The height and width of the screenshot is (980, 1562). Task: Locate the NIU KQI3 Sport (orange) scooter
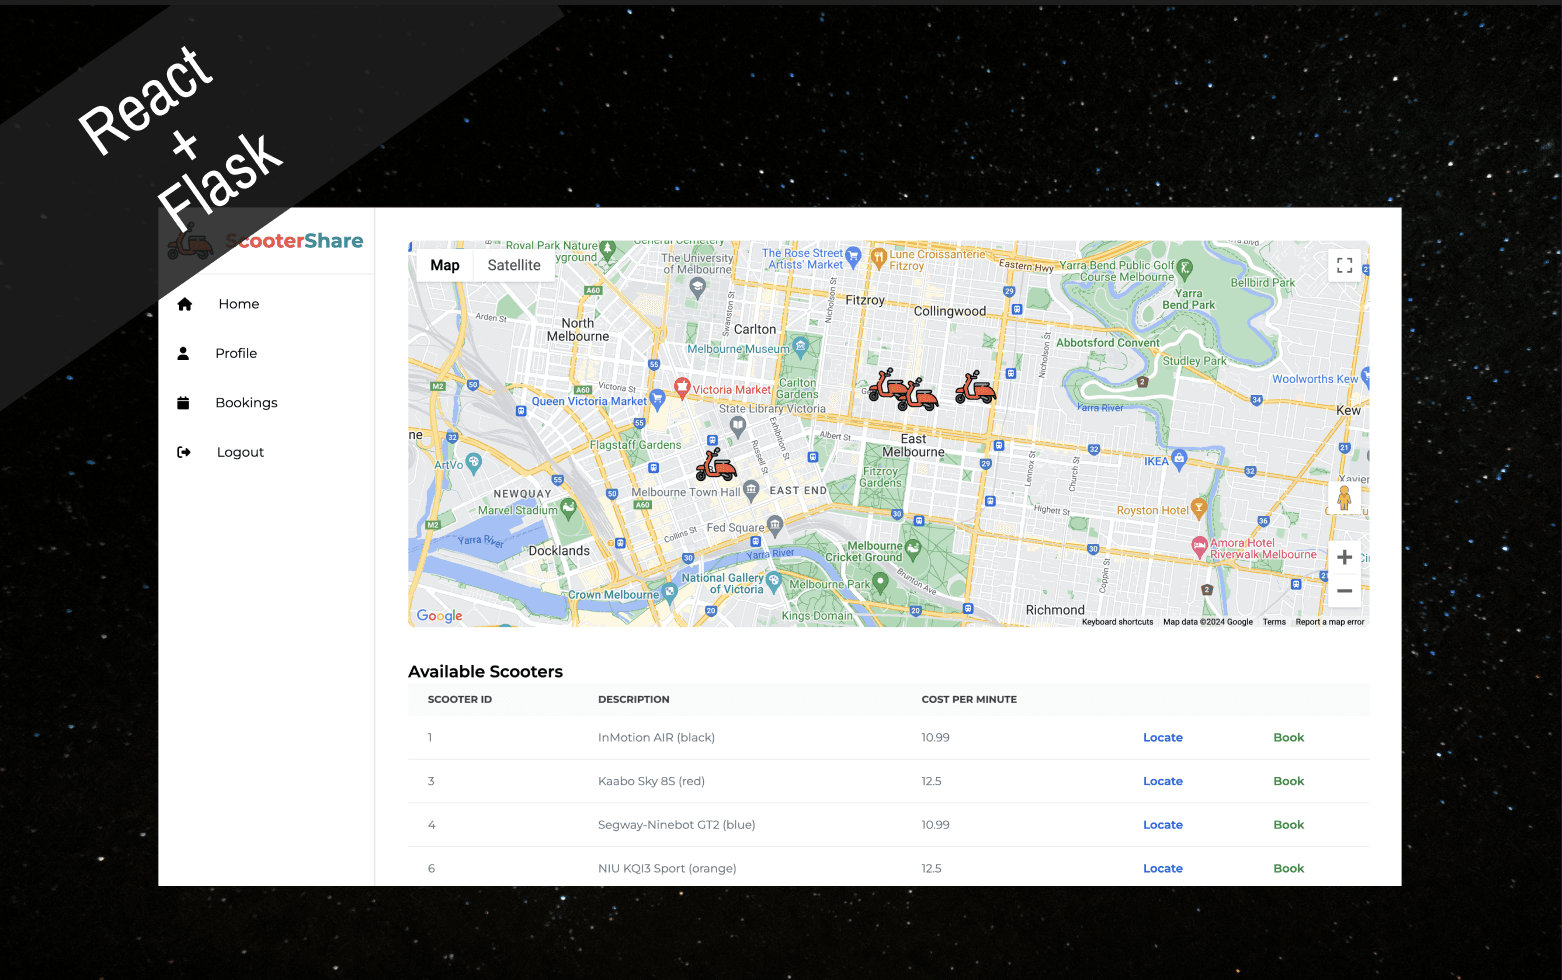[1162, 869]
